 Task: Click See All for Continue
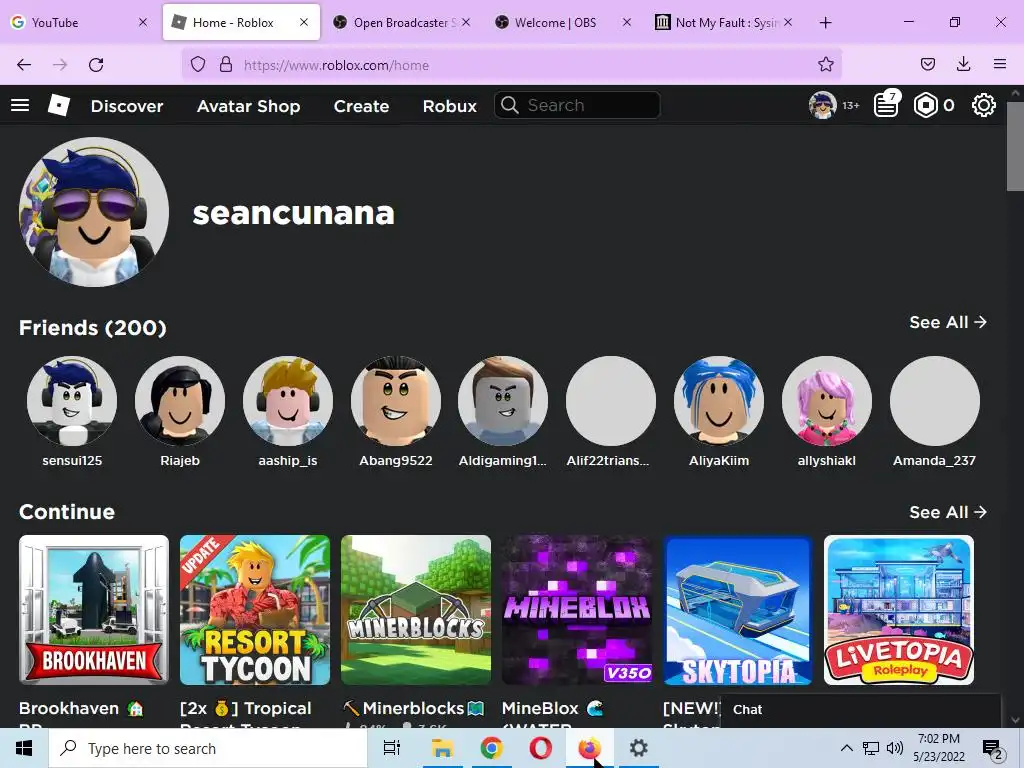(x=948, y=512)
